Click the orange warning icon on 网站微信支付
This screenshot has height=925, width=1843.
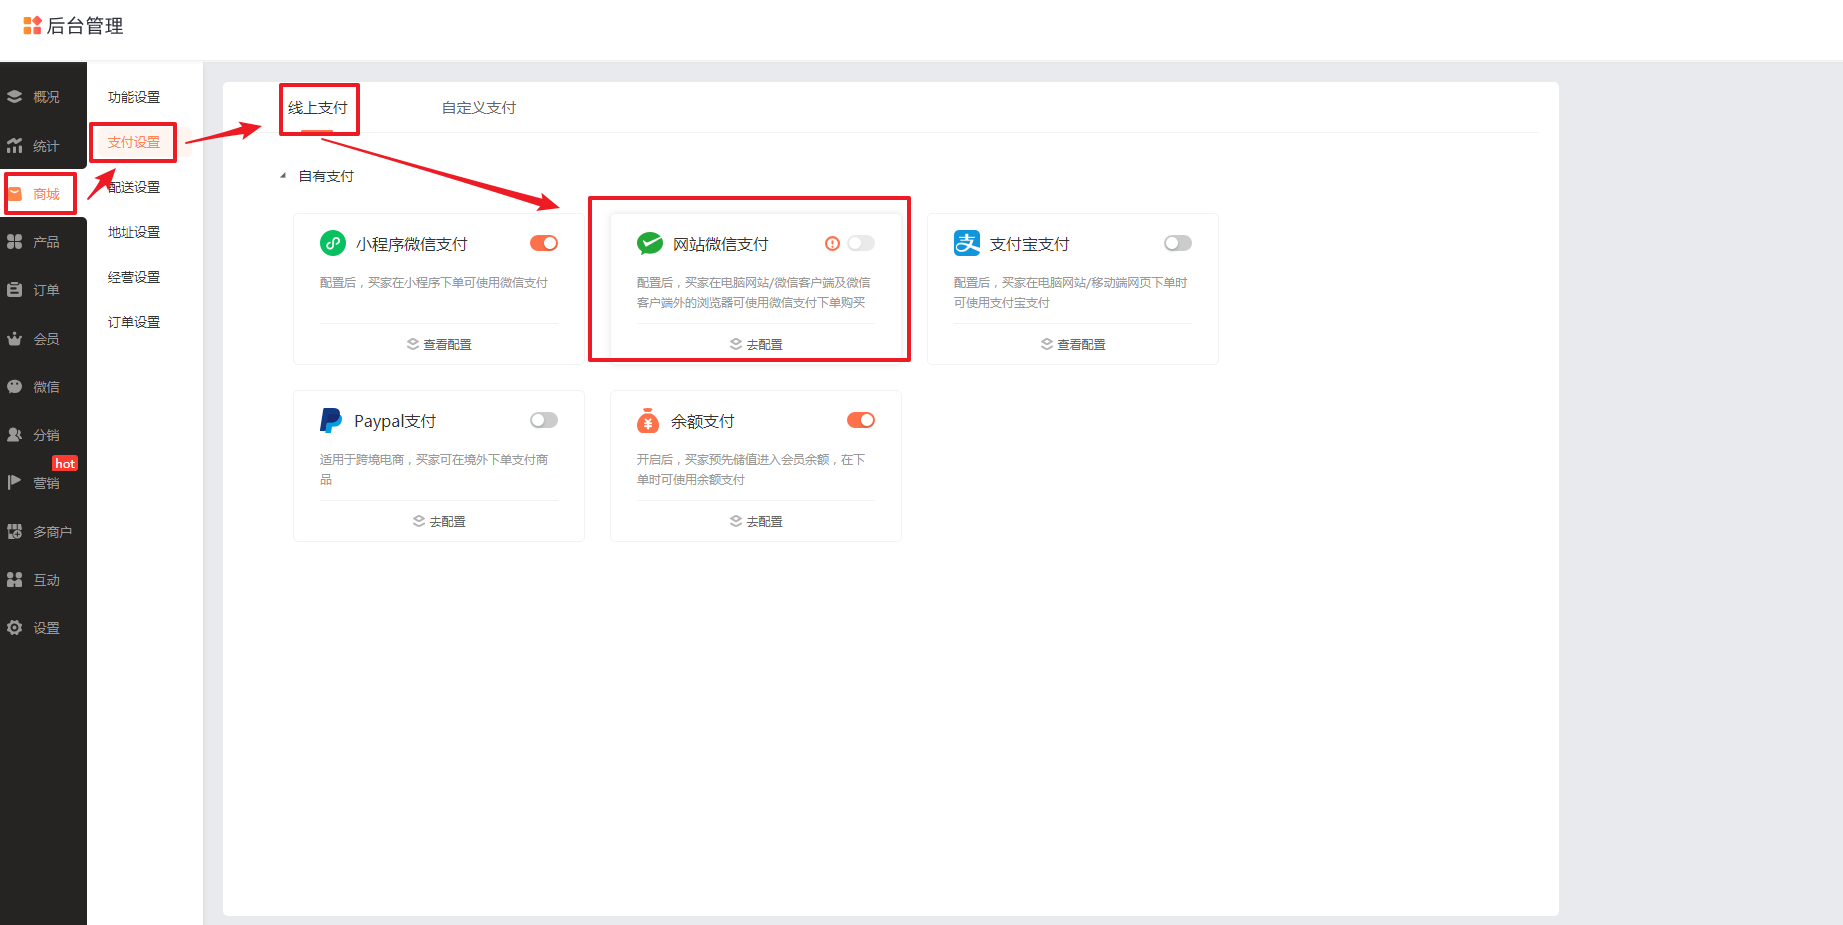[832, 243]
